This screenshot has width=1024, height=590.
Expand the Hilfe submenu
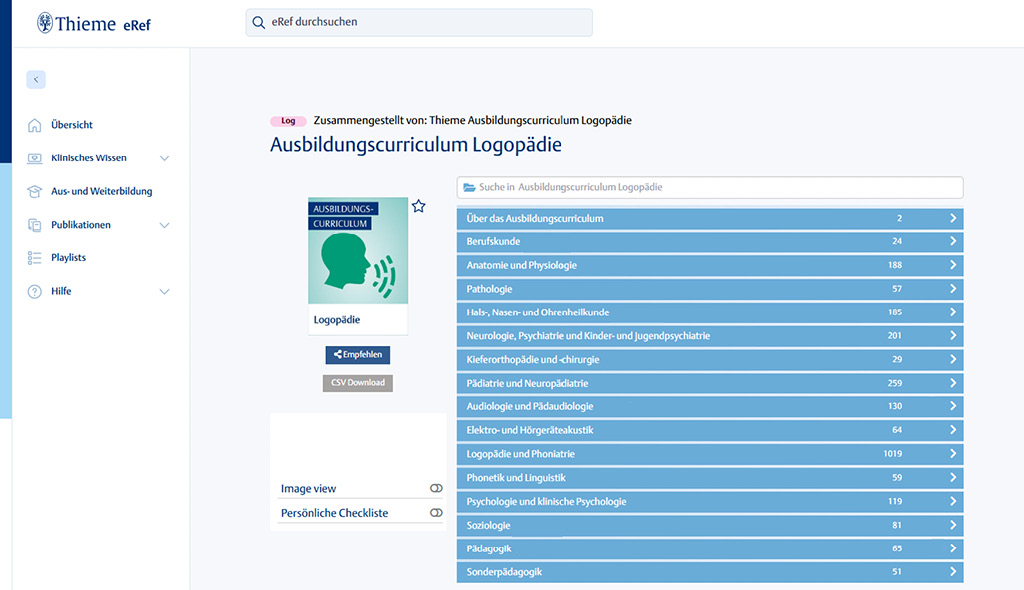pos(165,291)
